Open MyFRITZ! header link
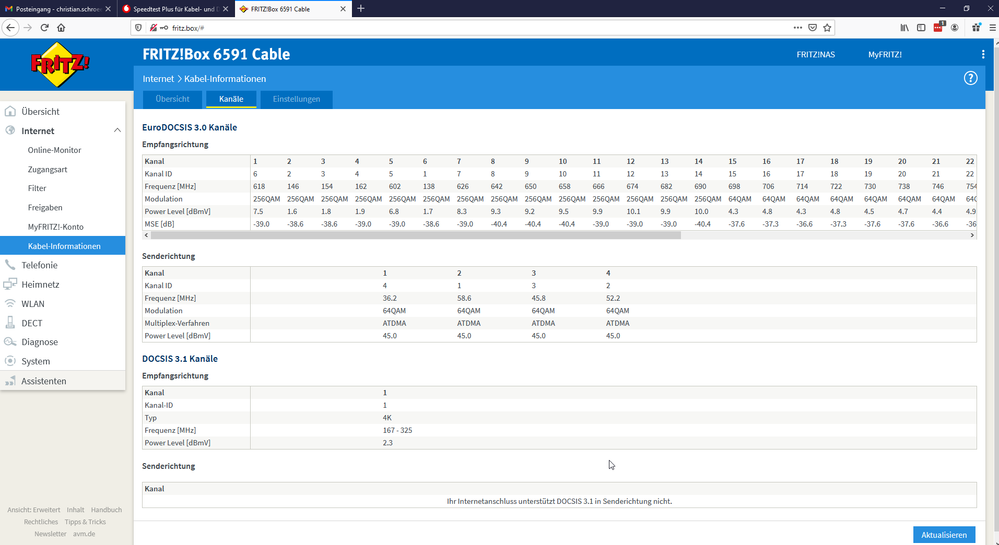999x545 pixels. (x=884, y=54)
